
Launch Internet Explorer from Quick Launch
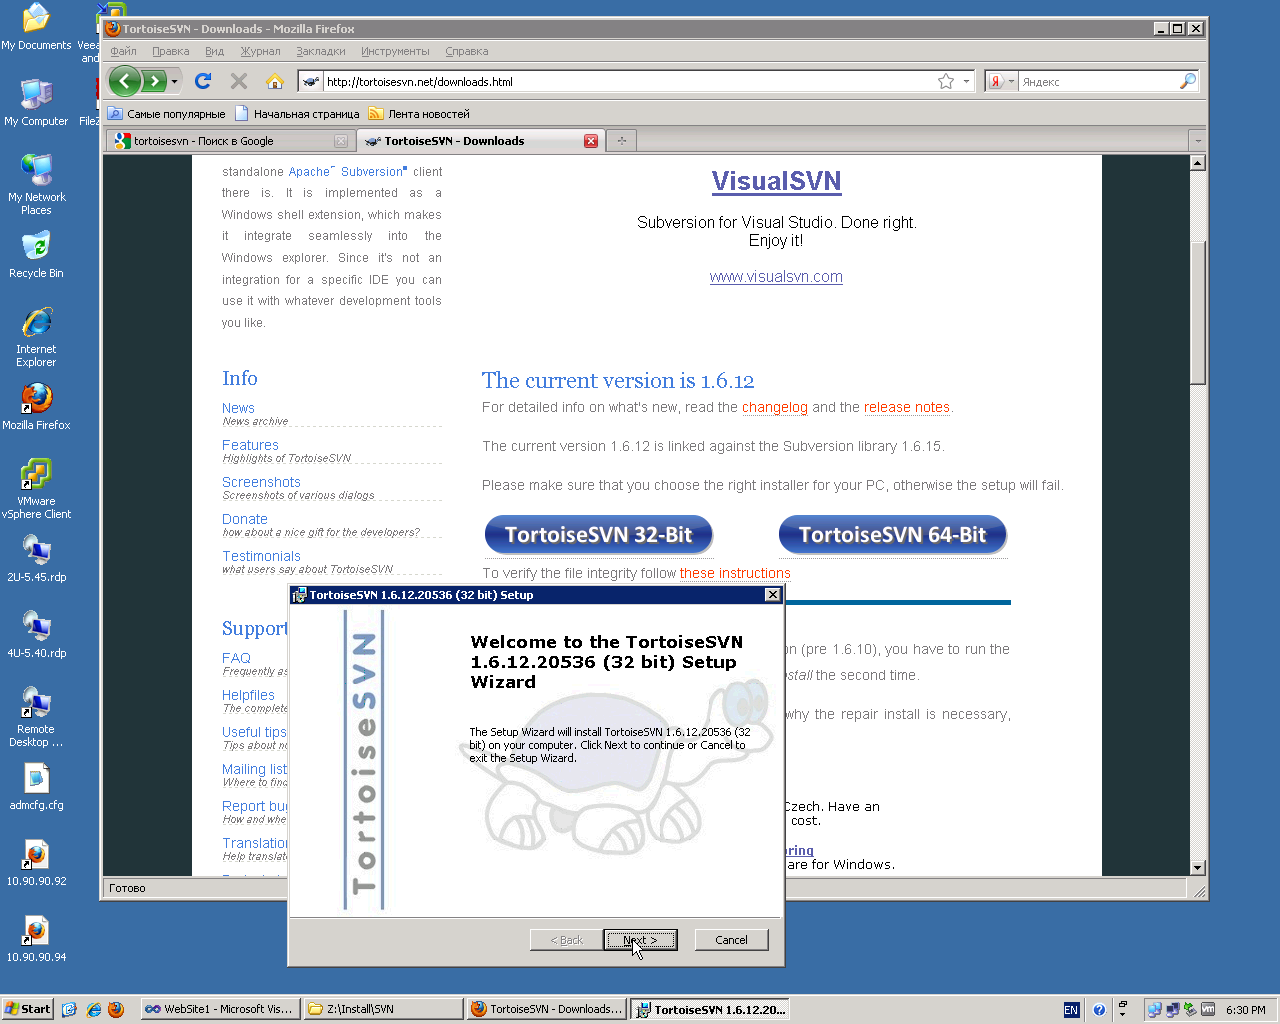point(93,1009)
